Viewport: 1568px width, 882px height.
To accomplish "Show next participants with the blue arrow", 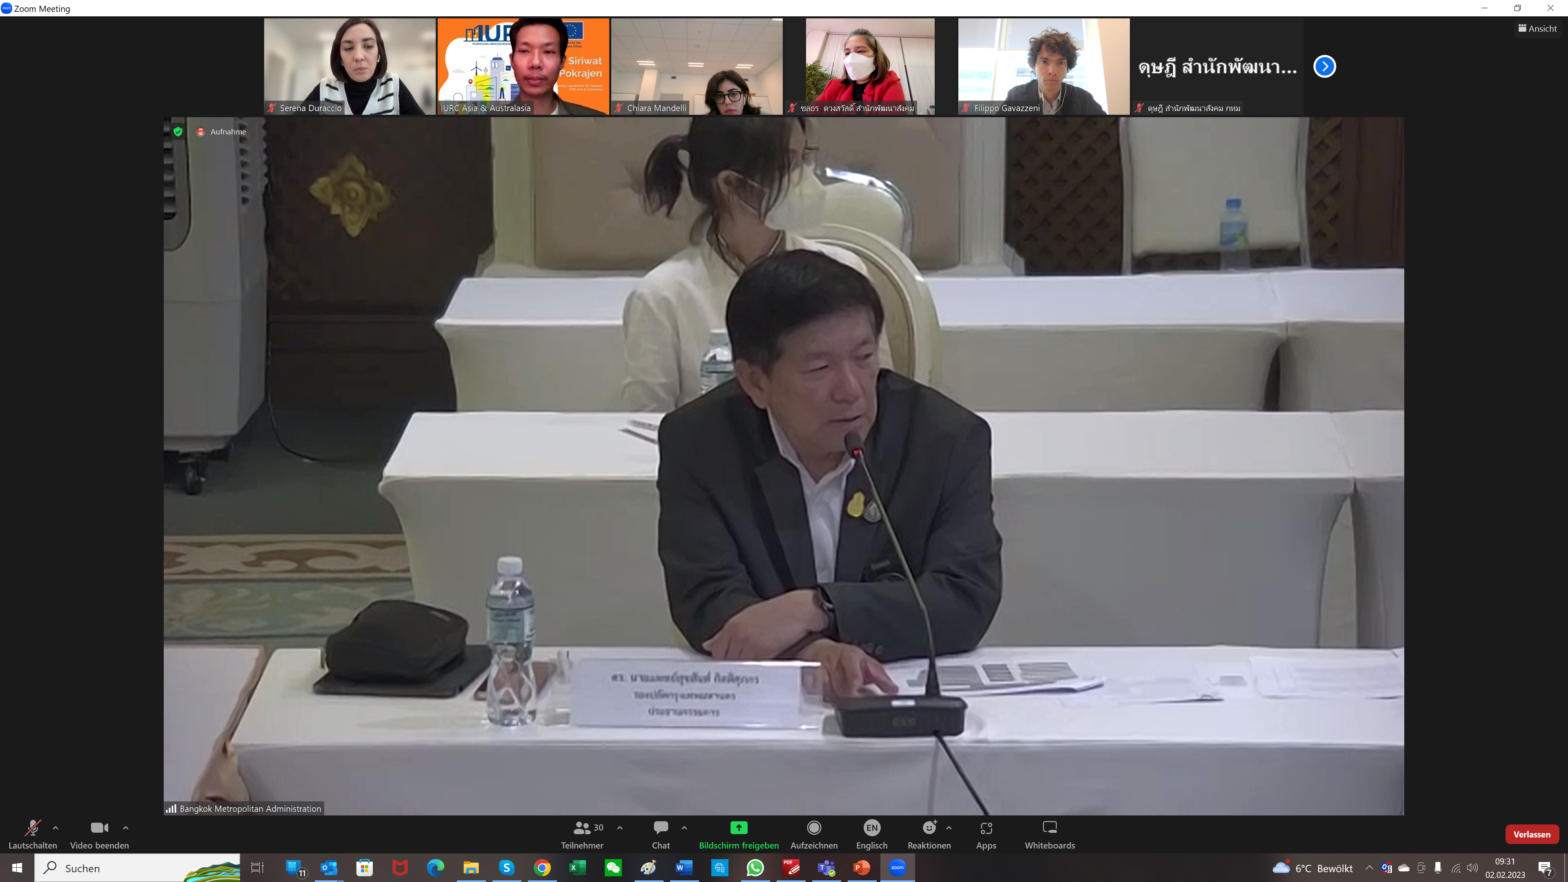I will 1324,66.
